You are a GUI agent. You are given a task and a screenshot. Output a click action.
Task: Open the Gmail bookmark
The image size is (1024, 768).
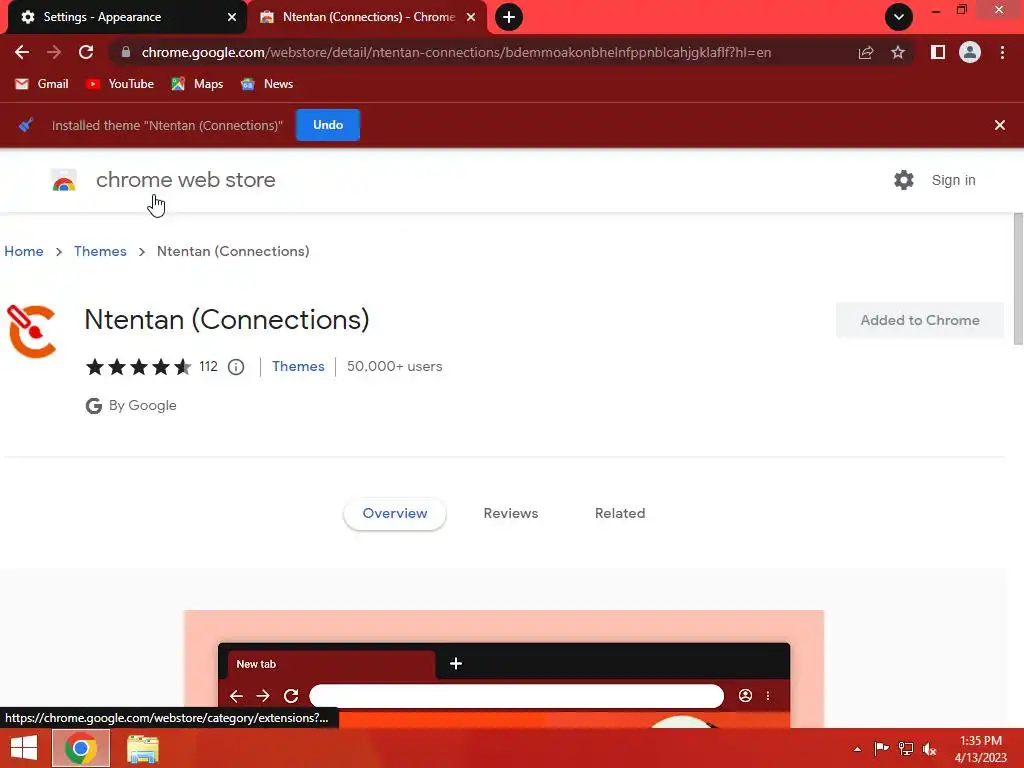(x=42, y=84)
